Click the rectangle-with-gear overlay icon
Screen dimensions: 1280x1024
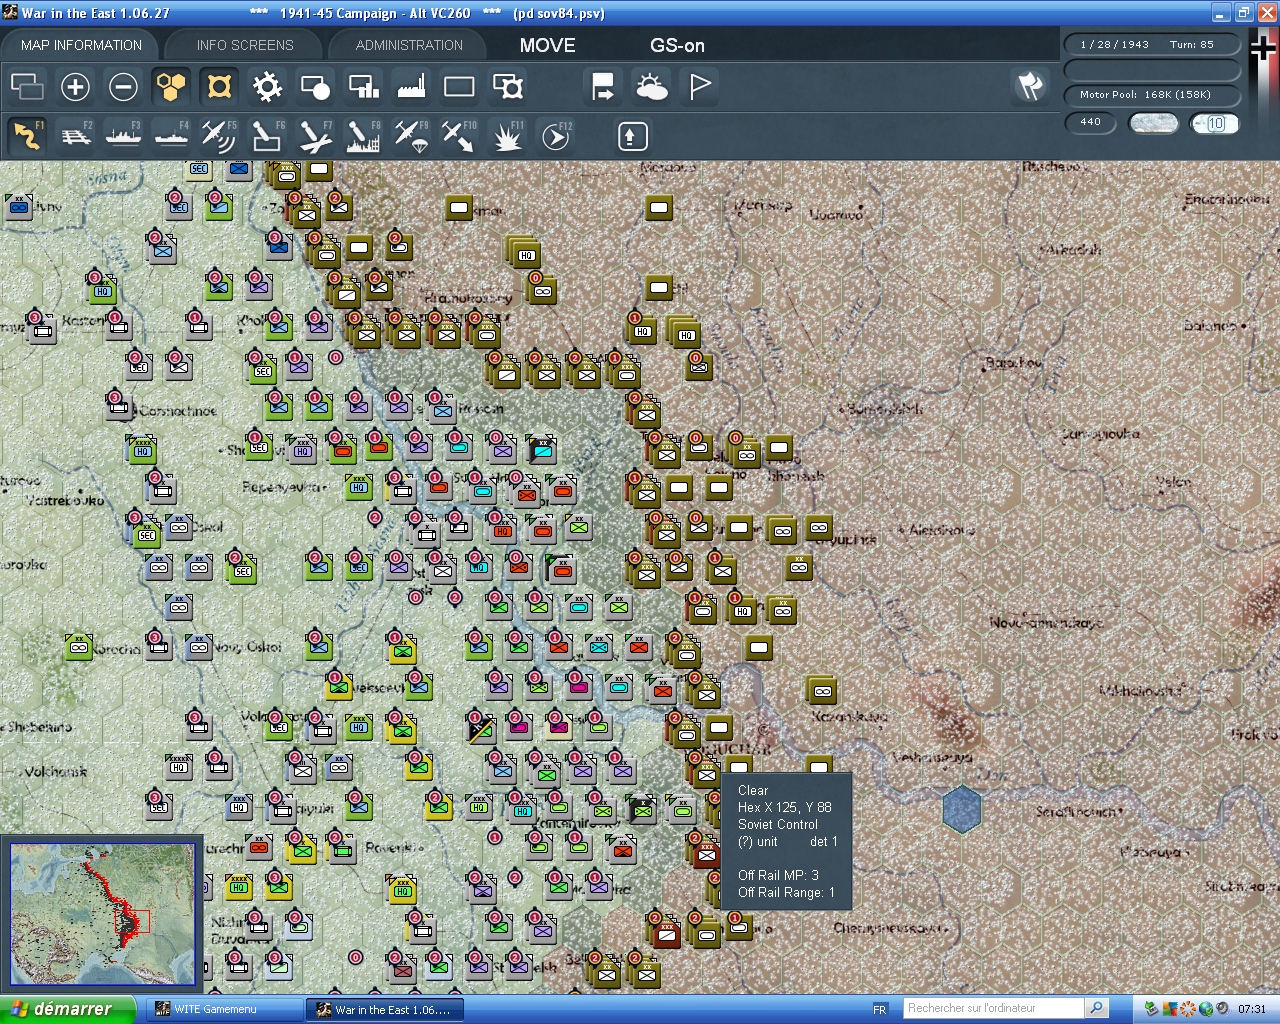[507, 87]
